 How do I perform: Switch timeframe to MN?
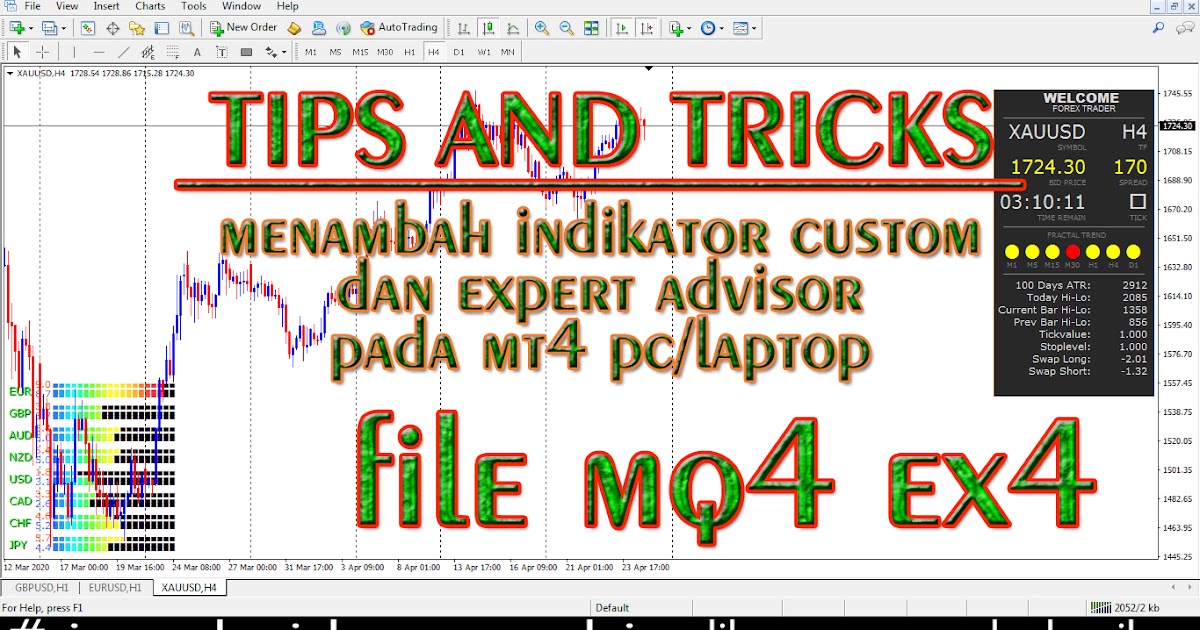(x=508, y=52)
